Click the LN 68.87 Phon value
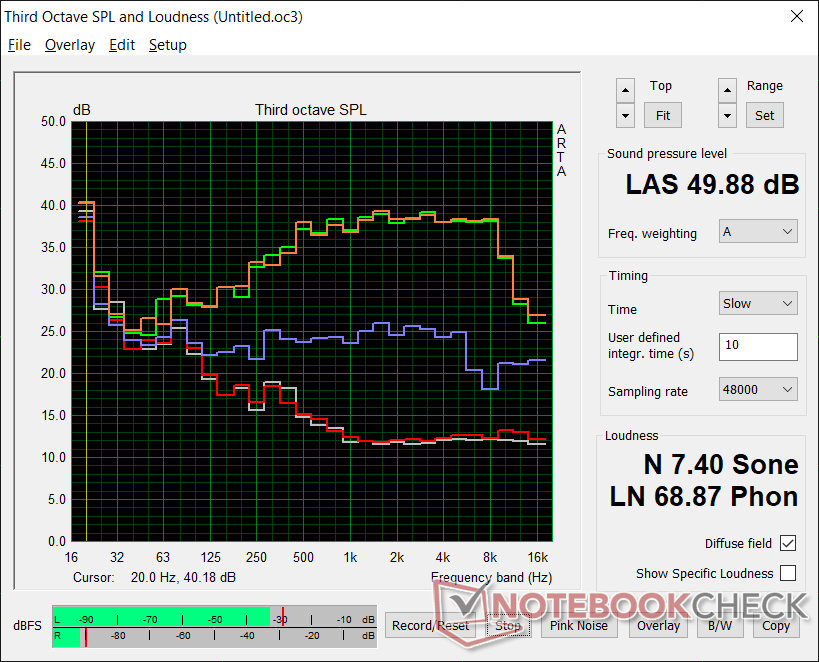This screenshot has height=662, width=819. pyautogui.click(x=704, y=496)
